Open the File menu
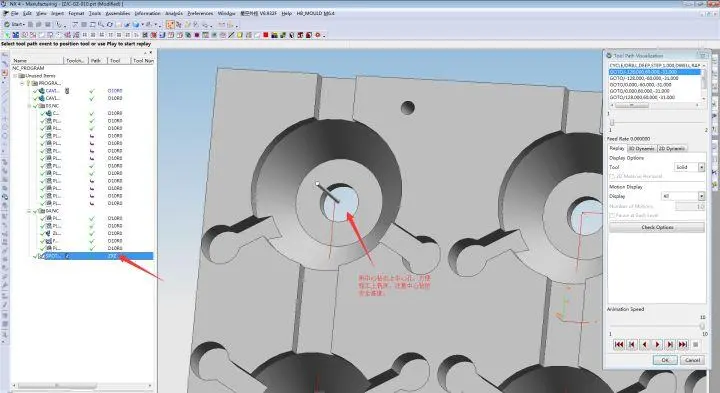The width and height of the screenshot is (720, 393). point(15,13)
